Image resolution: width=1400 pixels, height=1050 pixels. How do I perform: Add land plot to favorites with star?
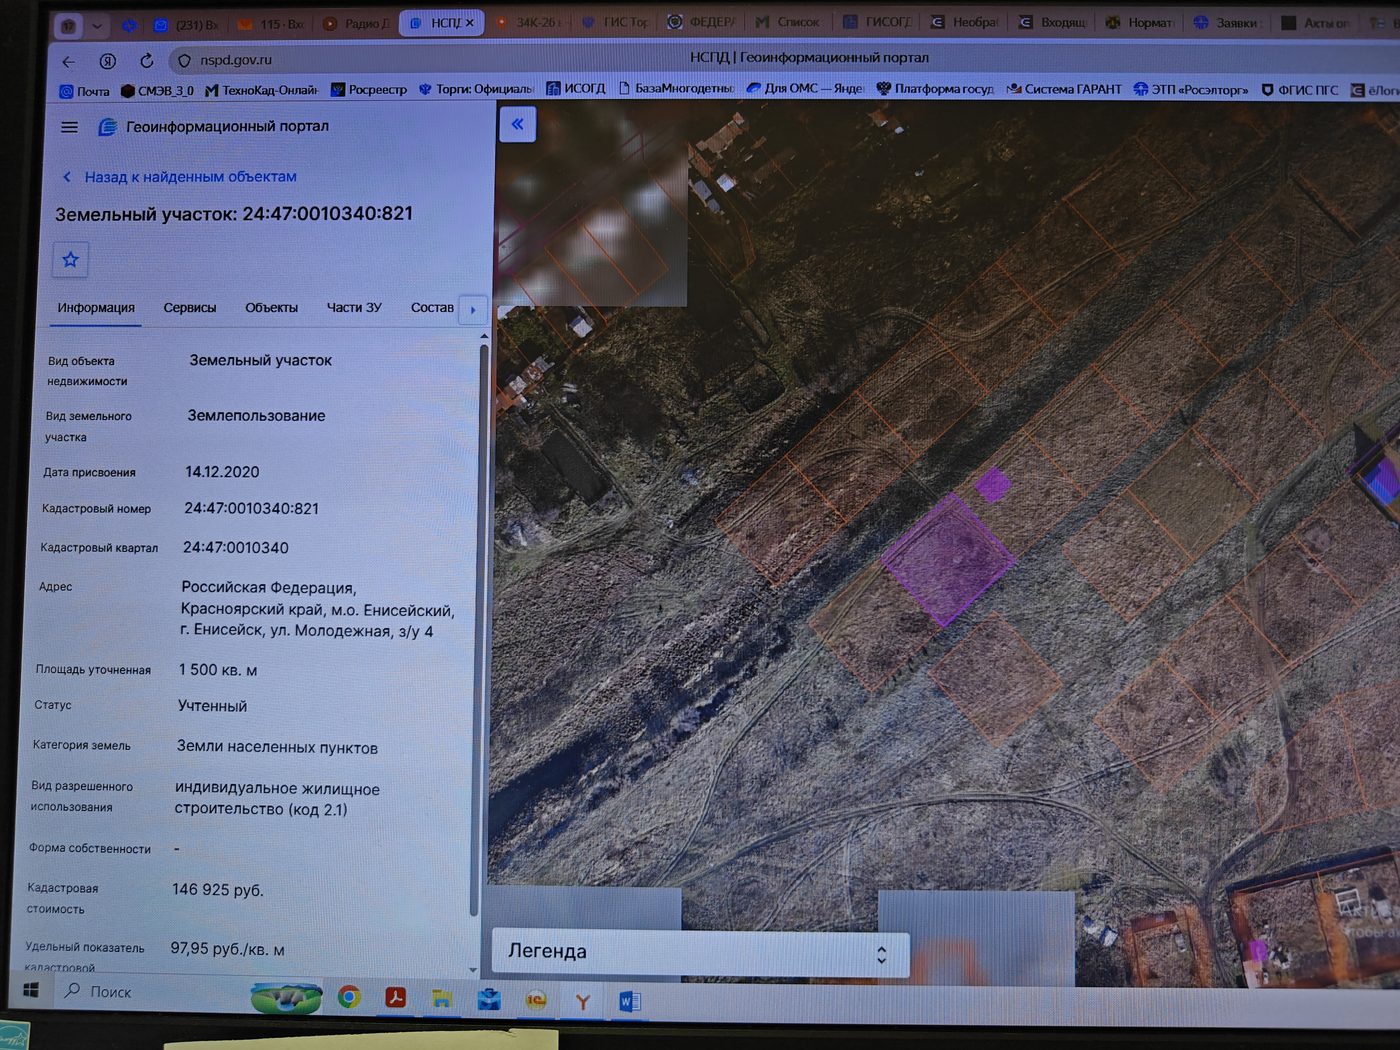click(x=71, y=260)
